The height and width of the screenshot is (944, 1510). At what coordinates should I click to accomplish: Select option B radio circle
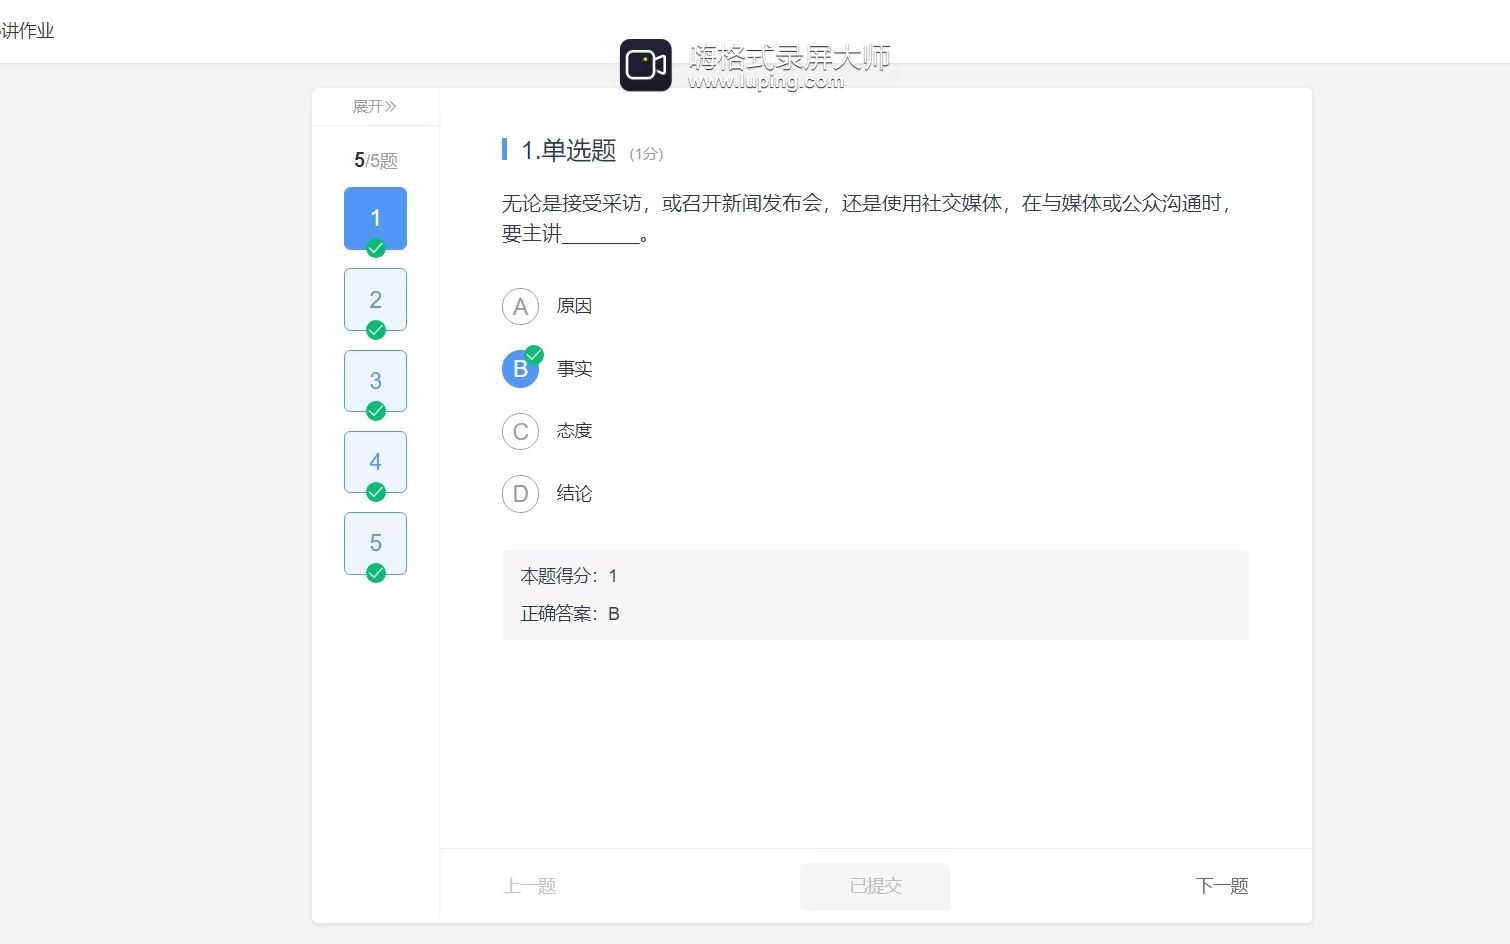[520, 369]
